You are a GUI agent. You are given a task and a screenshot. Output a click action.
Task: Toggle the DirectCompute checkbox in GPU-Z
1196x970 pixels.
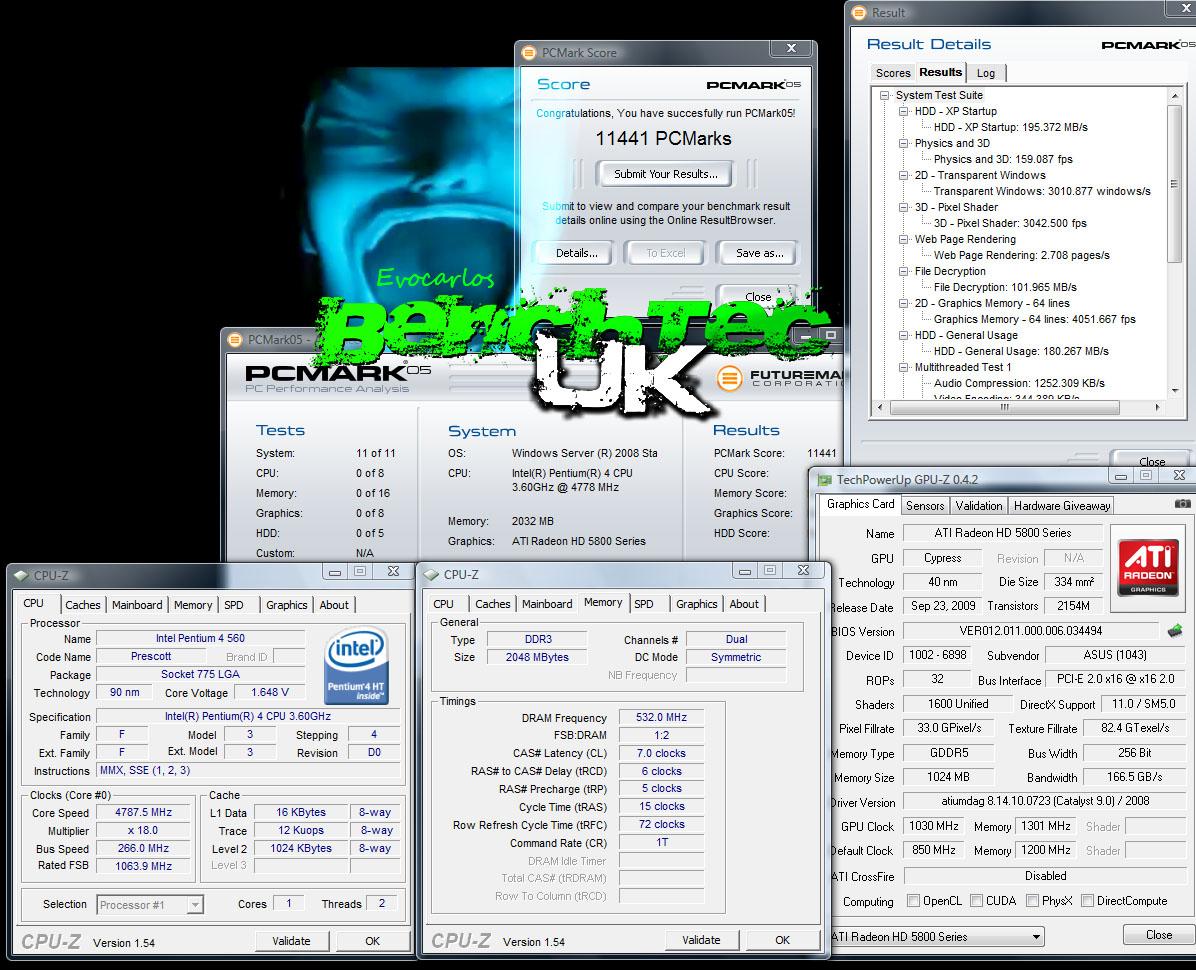1088,901
